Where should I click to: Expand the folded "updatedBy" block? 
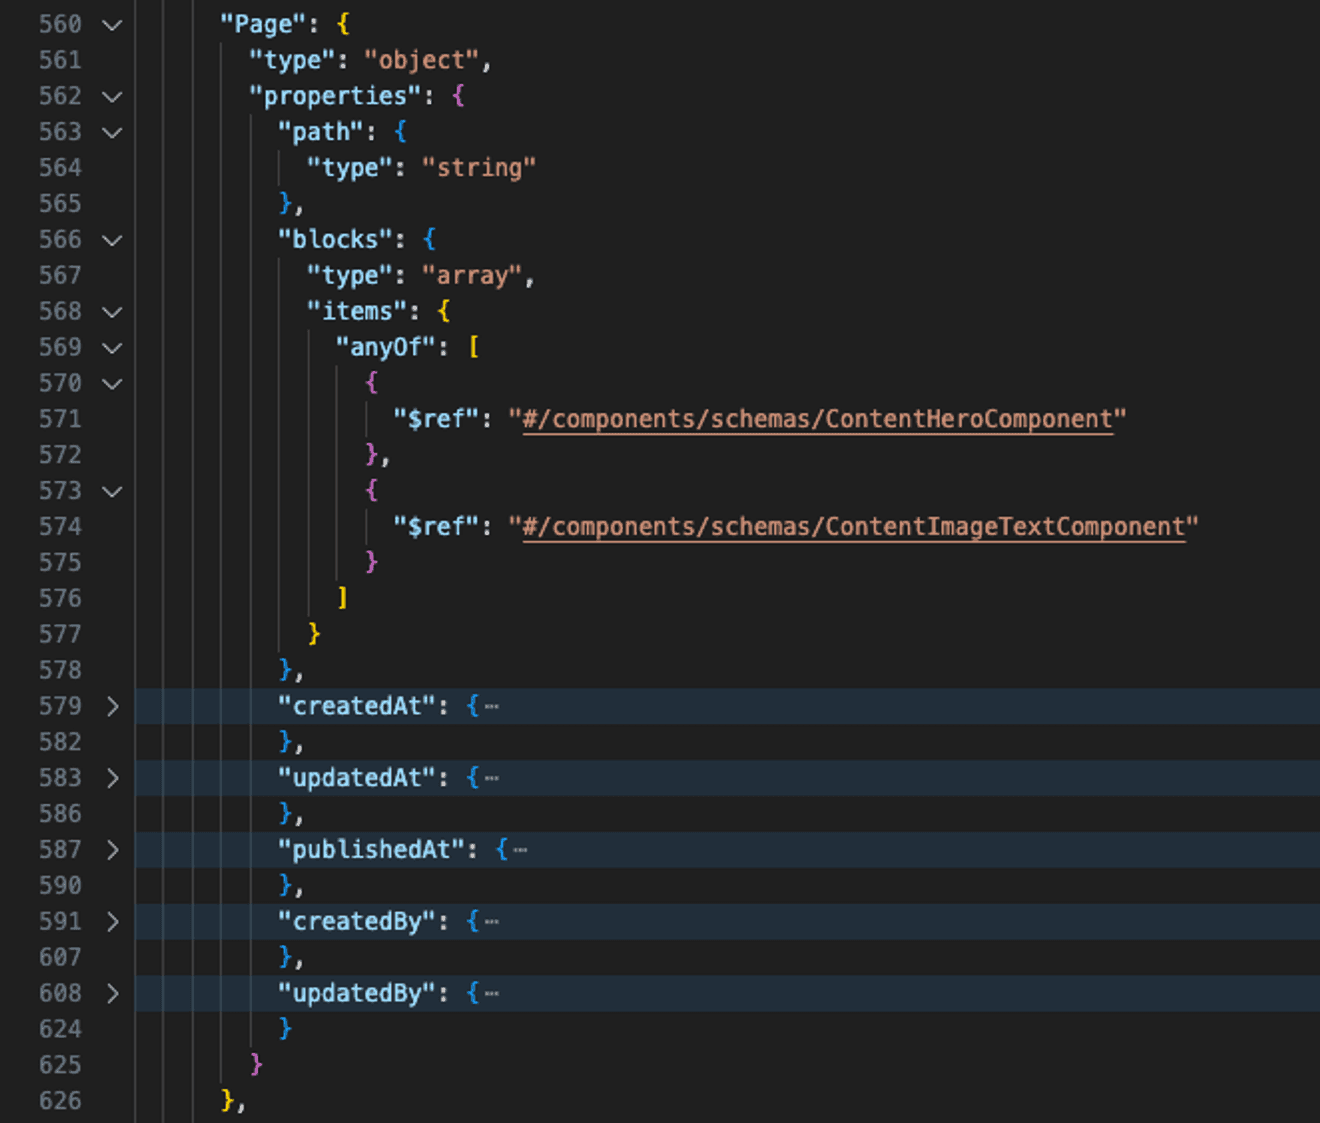pyautogui.click(x=112, y=993)
